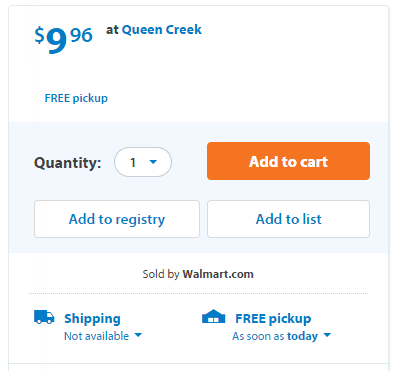This screenshot has width=399, height=371.
Task: Click the store pickup building icon
Action: click(x=214, y=316)
